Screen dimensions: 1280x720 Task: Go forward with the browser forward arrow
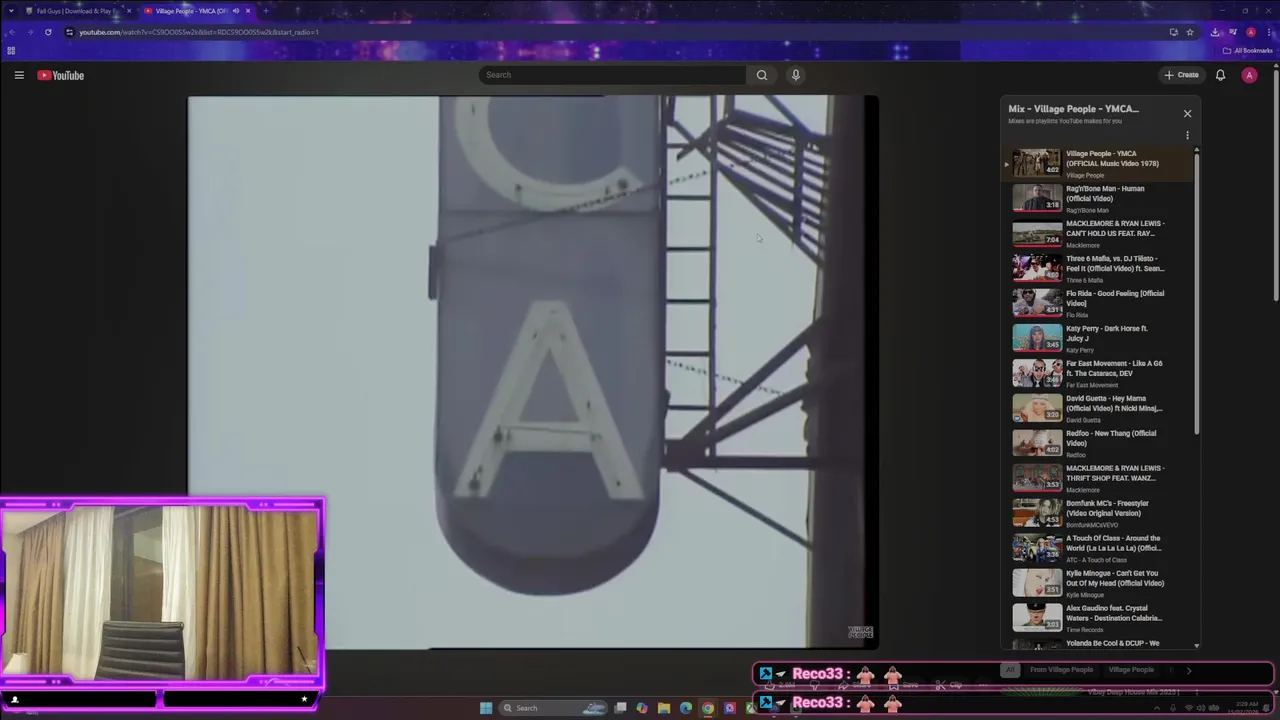pyautogui.click(x=30, y=32)
